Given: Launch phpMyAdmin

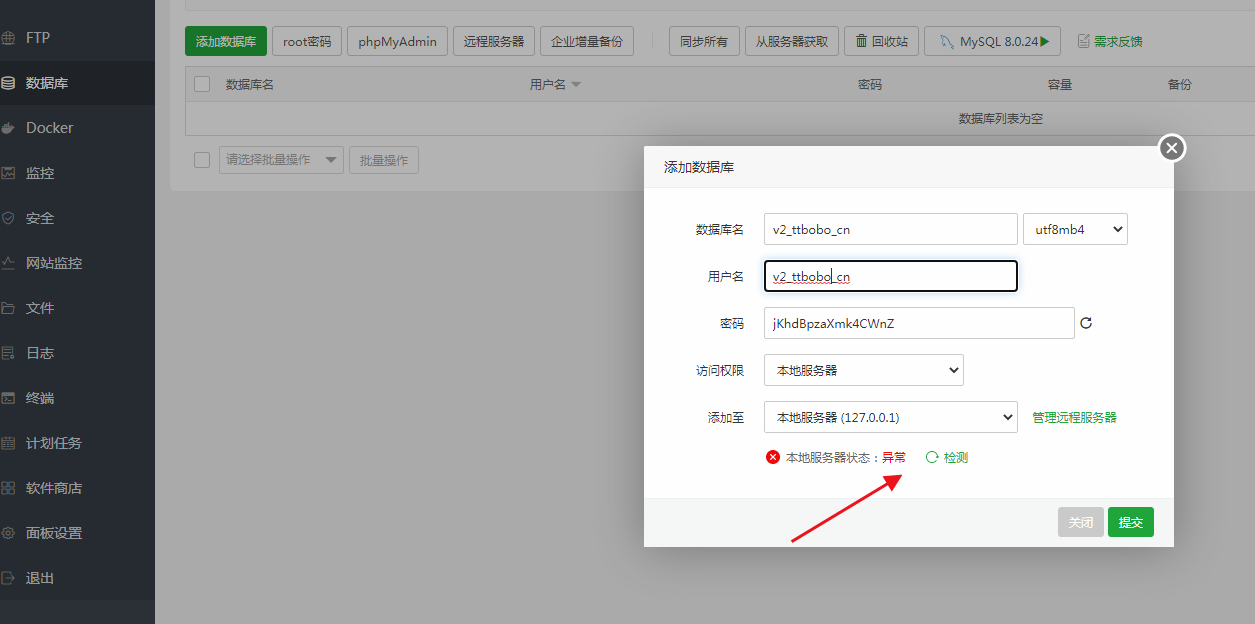Looking at the screenshot, I should coord(397,41).
